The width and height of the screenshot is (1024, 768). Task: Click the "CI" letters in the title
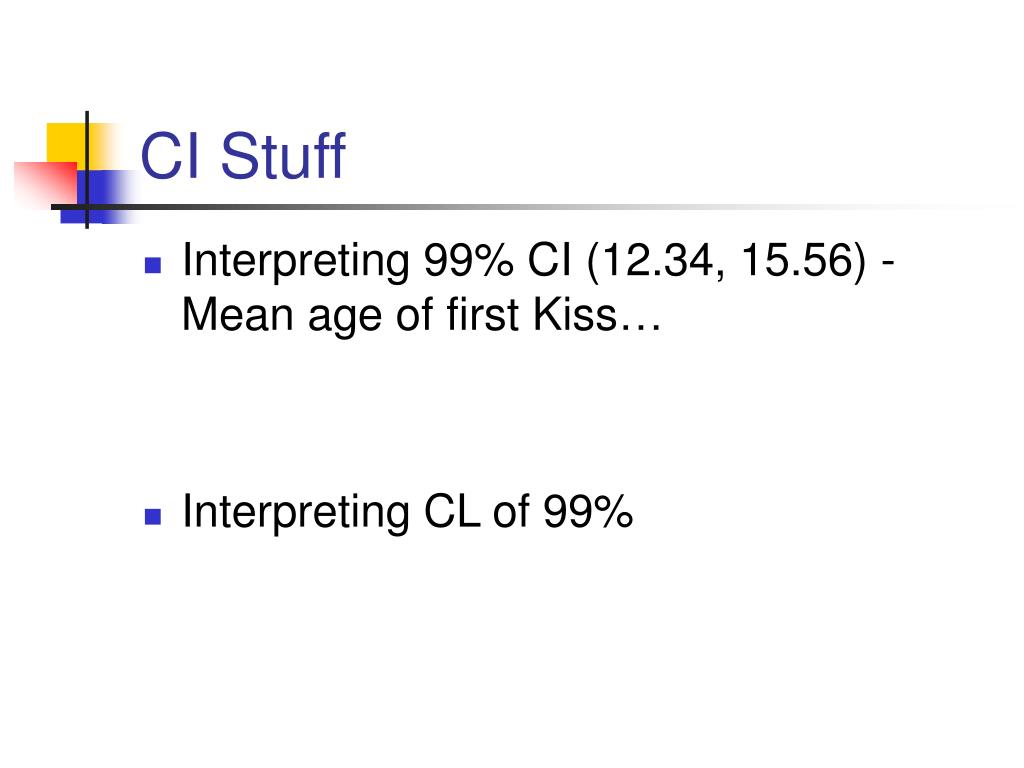169,155
